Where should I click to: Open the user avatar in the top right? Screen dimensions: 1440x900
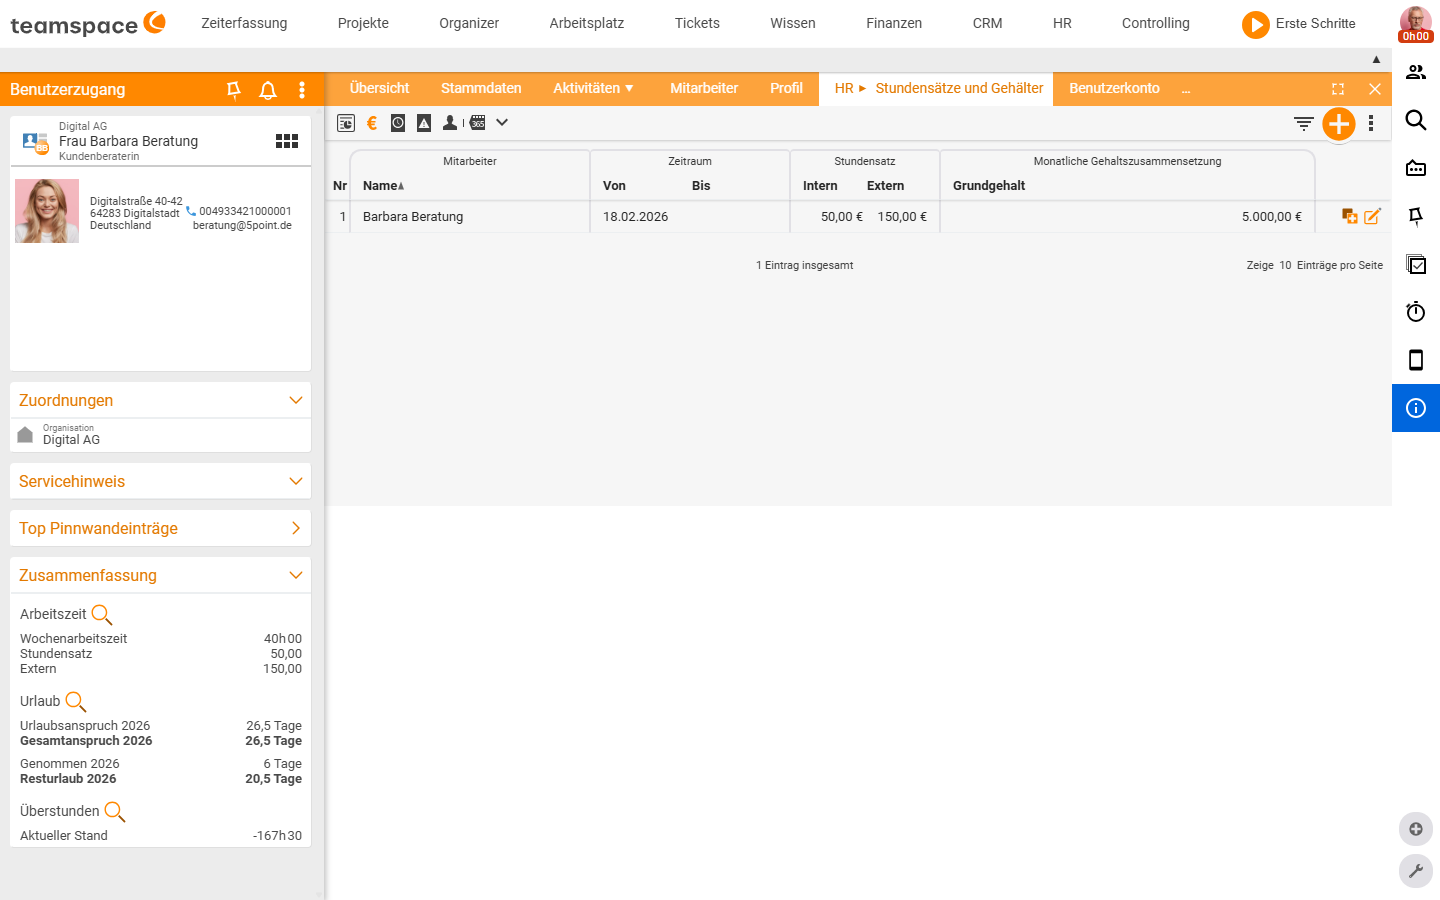click(x=1415, y=23)
